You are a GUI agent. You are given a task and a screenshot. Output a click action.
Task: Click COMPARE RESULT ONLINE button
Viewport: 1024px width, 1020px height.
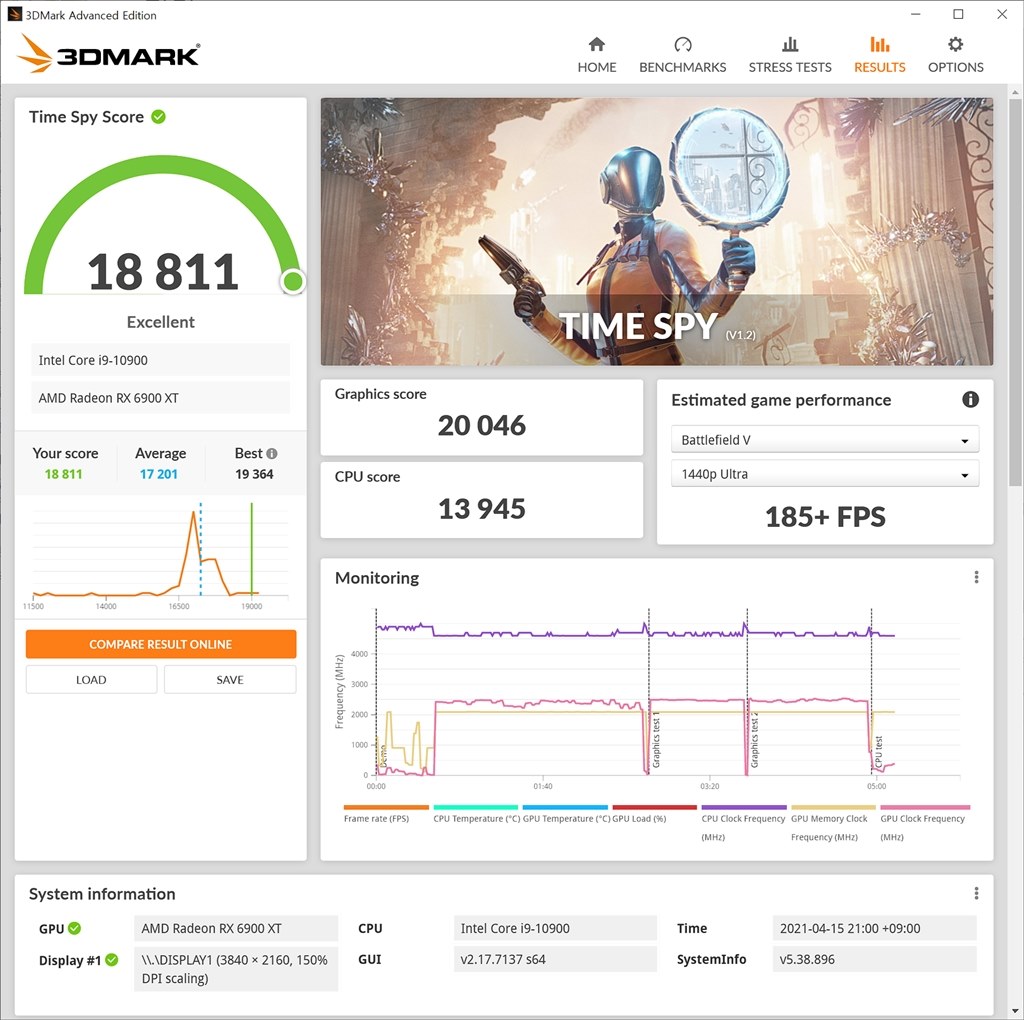click(161, 644)
